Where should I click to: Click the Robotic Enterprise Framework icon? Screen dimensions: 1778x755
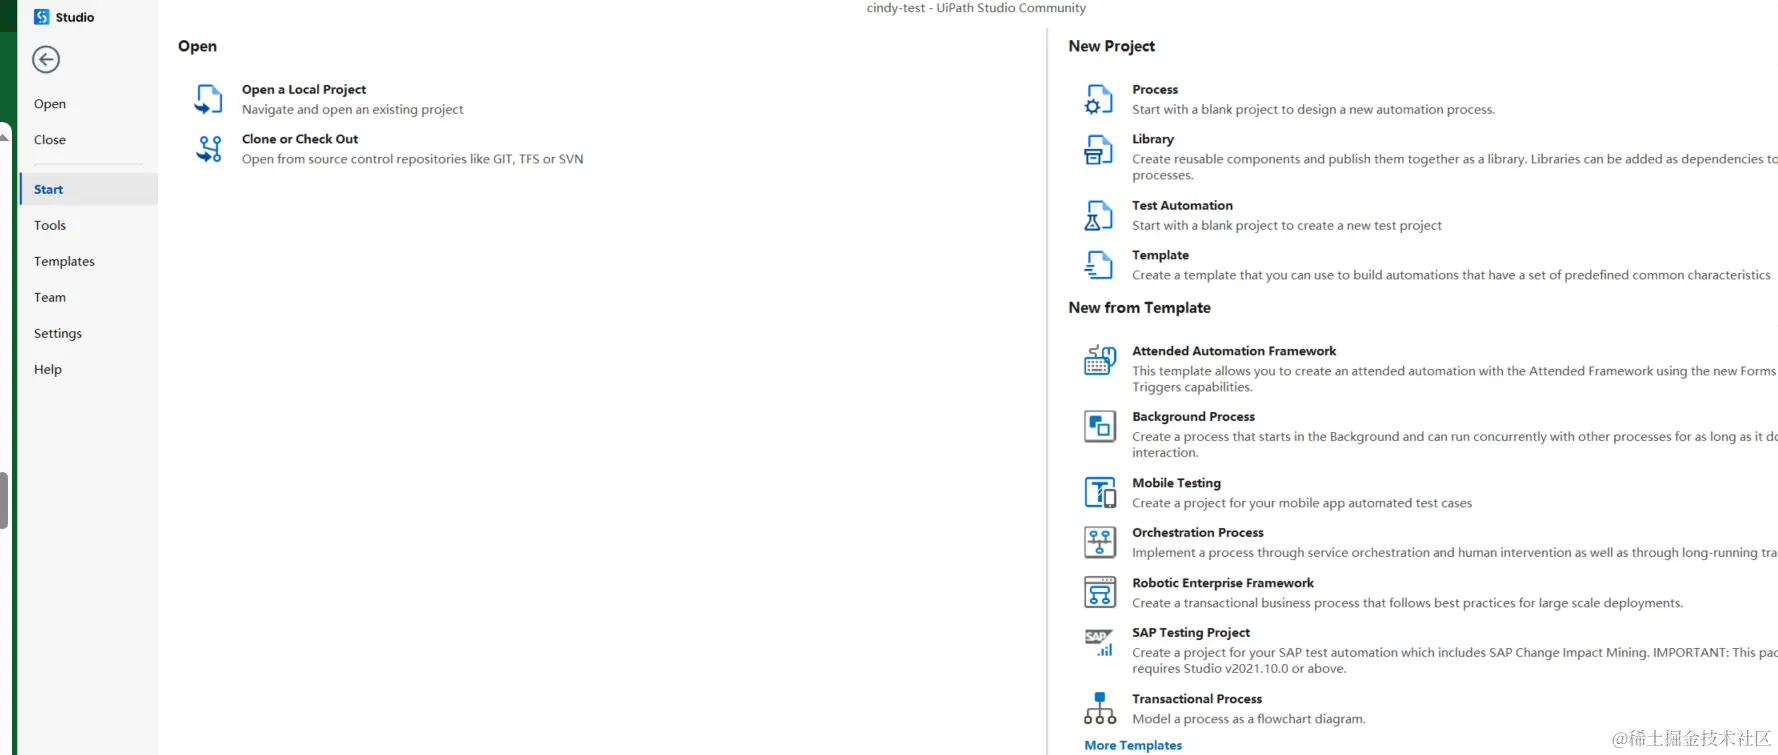pos(1100,592)
